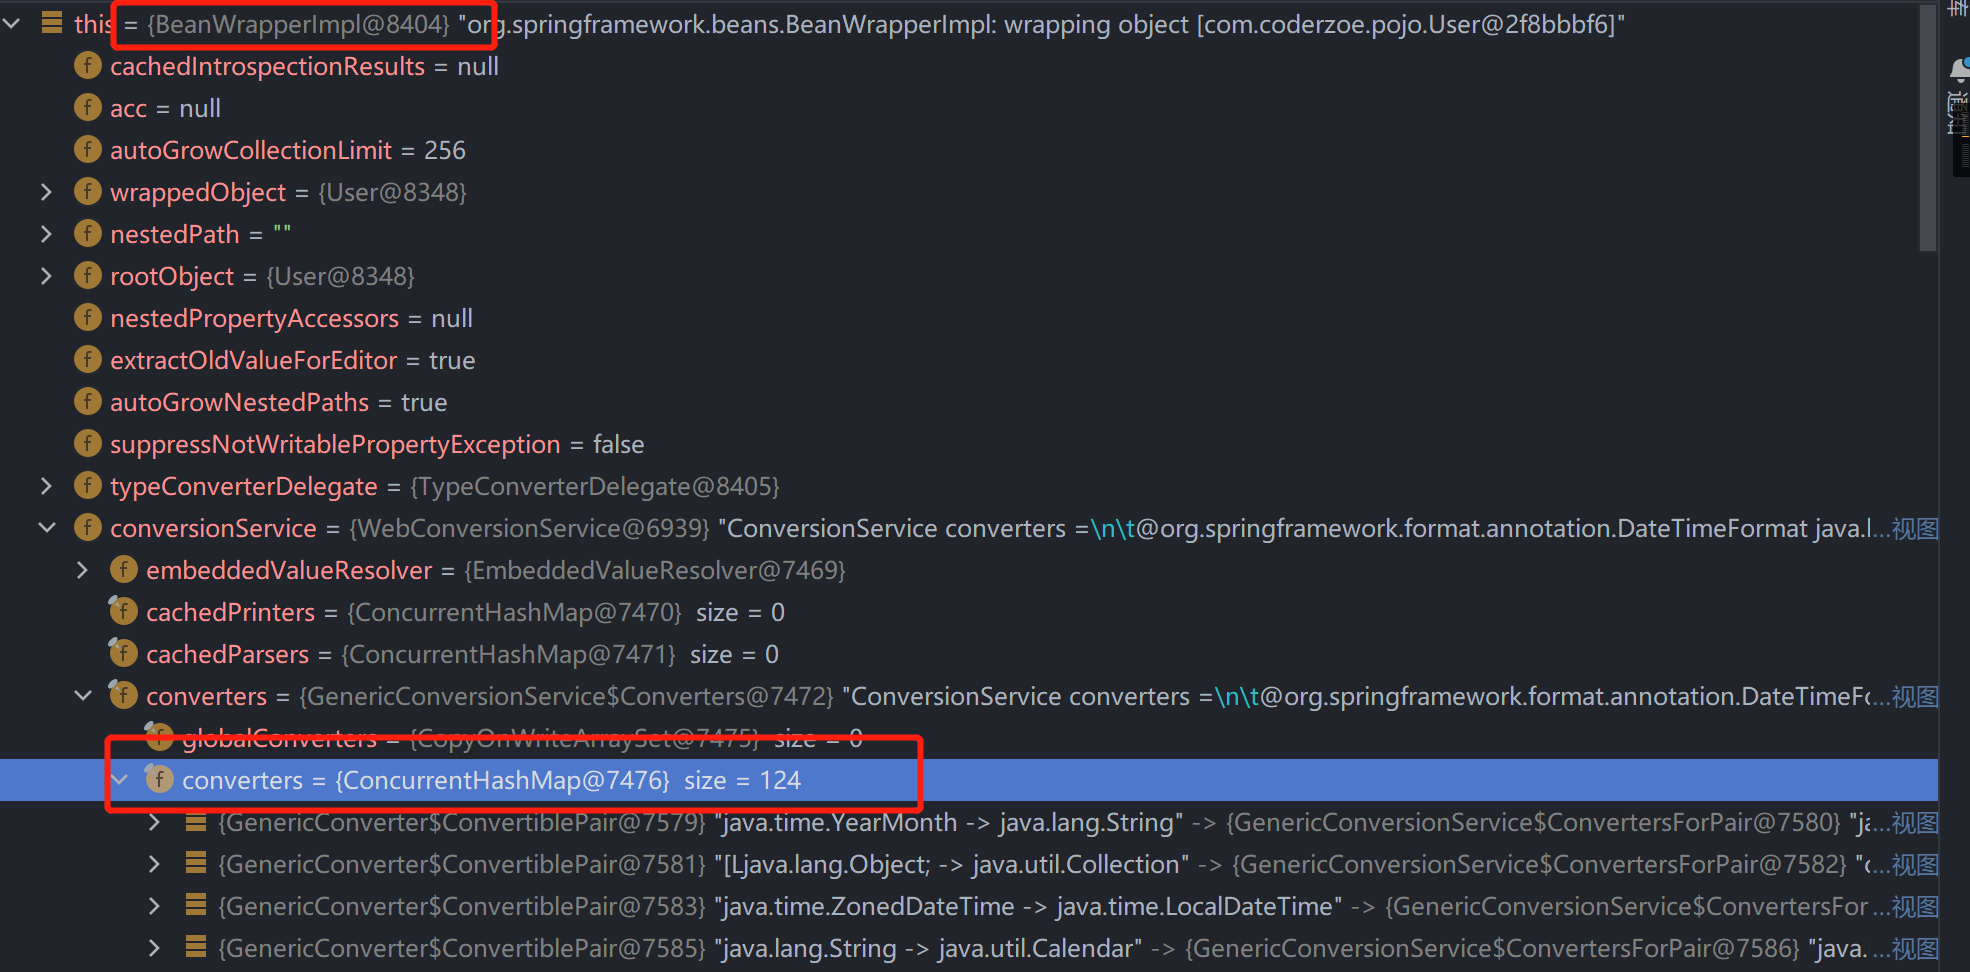Expand the nestedPath field

click(46, 234)
